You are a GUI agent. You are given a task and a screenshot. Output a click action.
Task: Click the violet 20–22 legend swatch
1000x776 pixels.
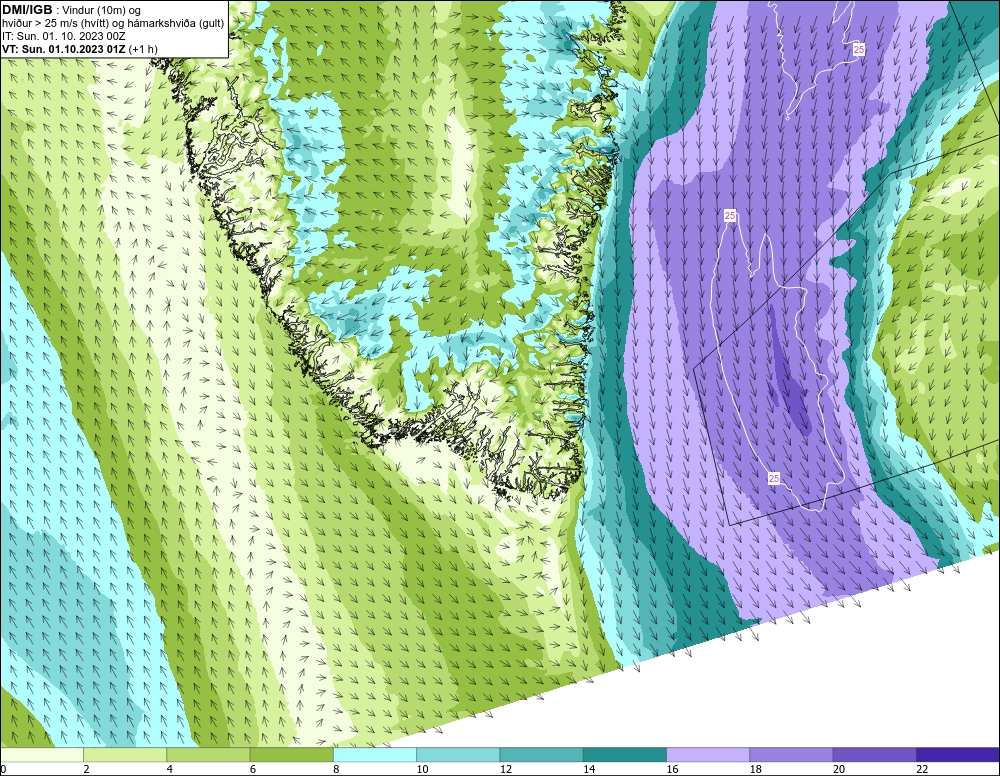tap(875, 754)
